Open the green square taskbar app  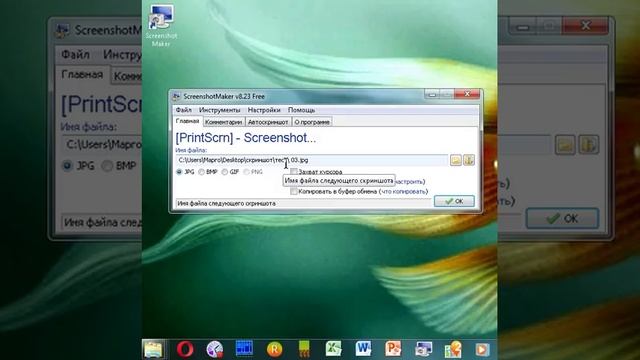[x=304, y=349]
